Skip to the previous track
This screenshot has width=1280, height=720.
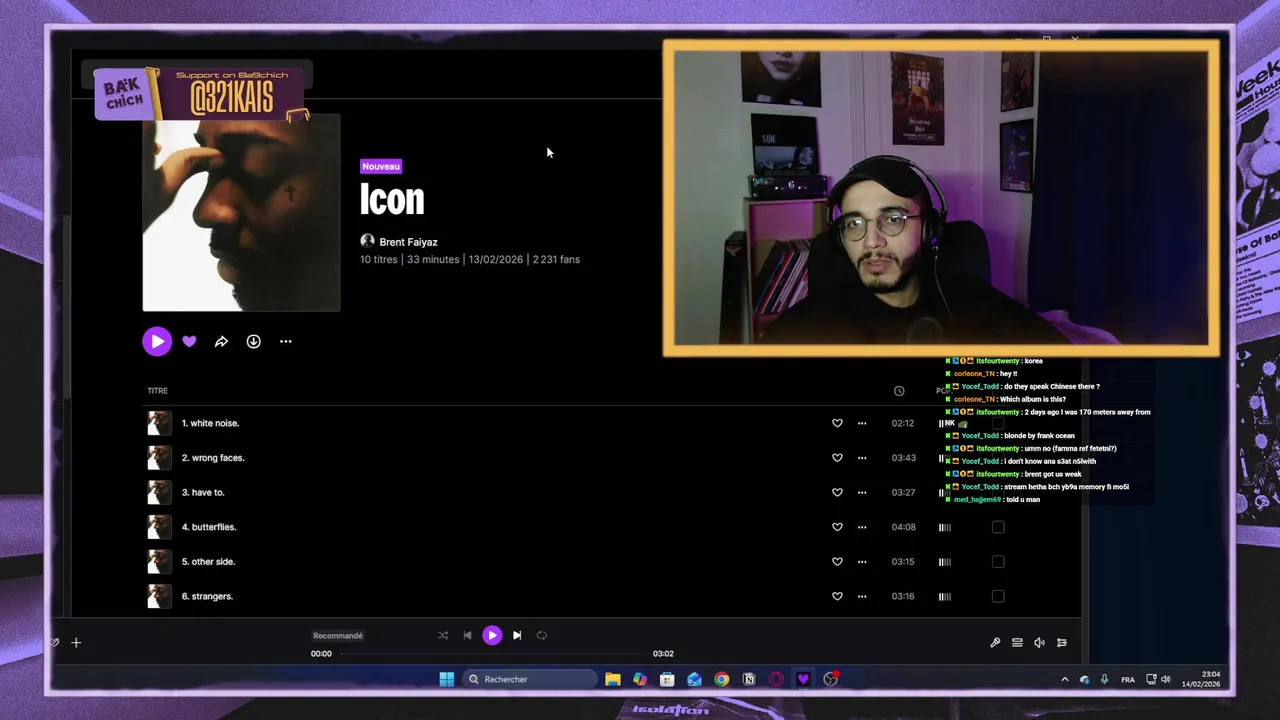coord(467,635)
